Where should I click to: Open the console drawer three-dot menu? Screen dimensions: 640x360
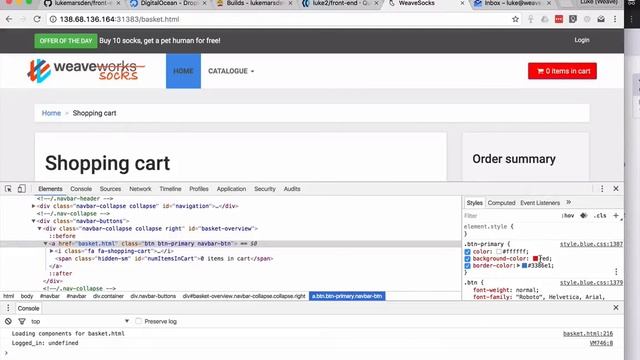pos(8,308)
